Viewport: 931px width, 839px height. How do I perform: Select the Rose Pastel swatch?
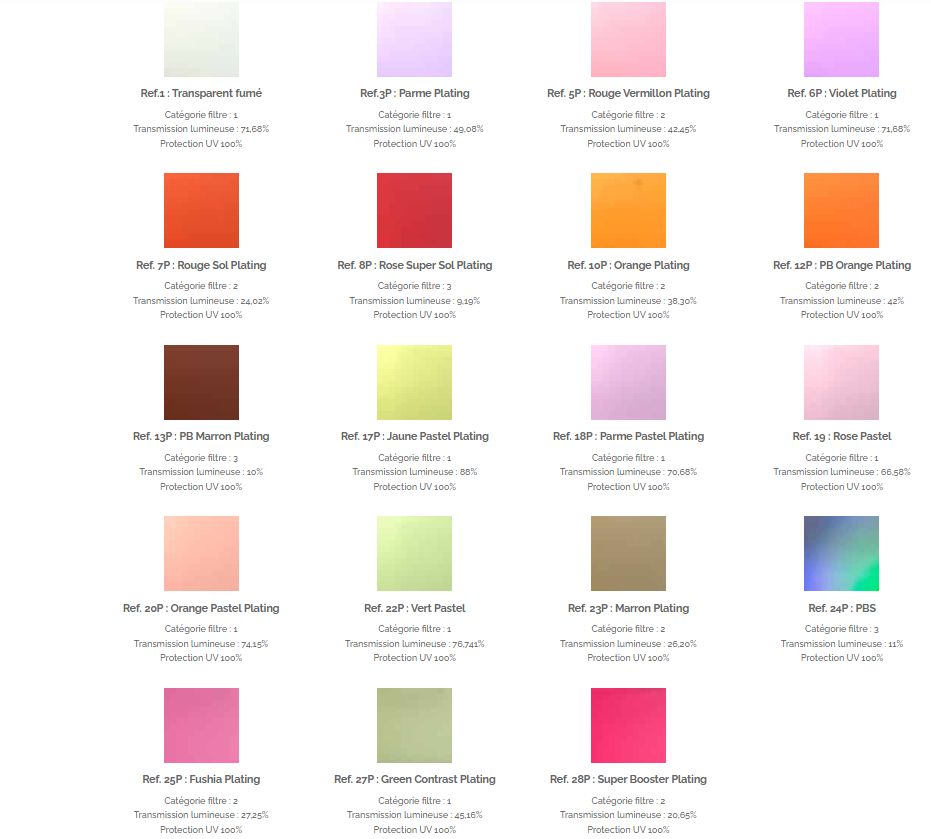coord(841,382)
